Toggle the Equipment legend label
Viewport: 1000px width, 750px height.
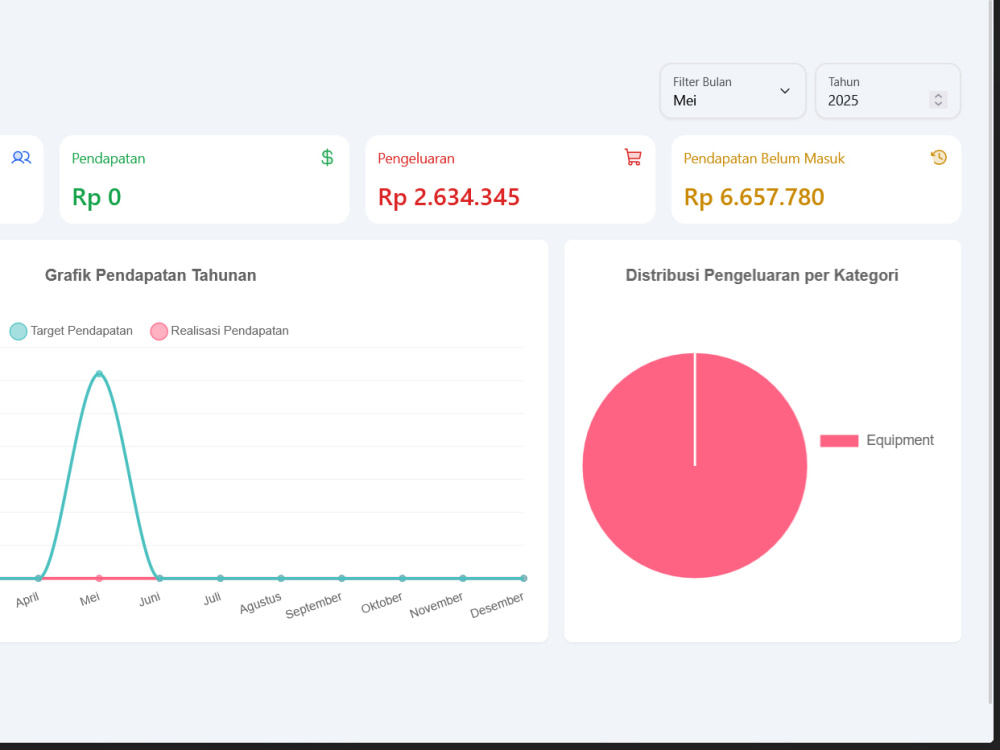coord(899,440)
